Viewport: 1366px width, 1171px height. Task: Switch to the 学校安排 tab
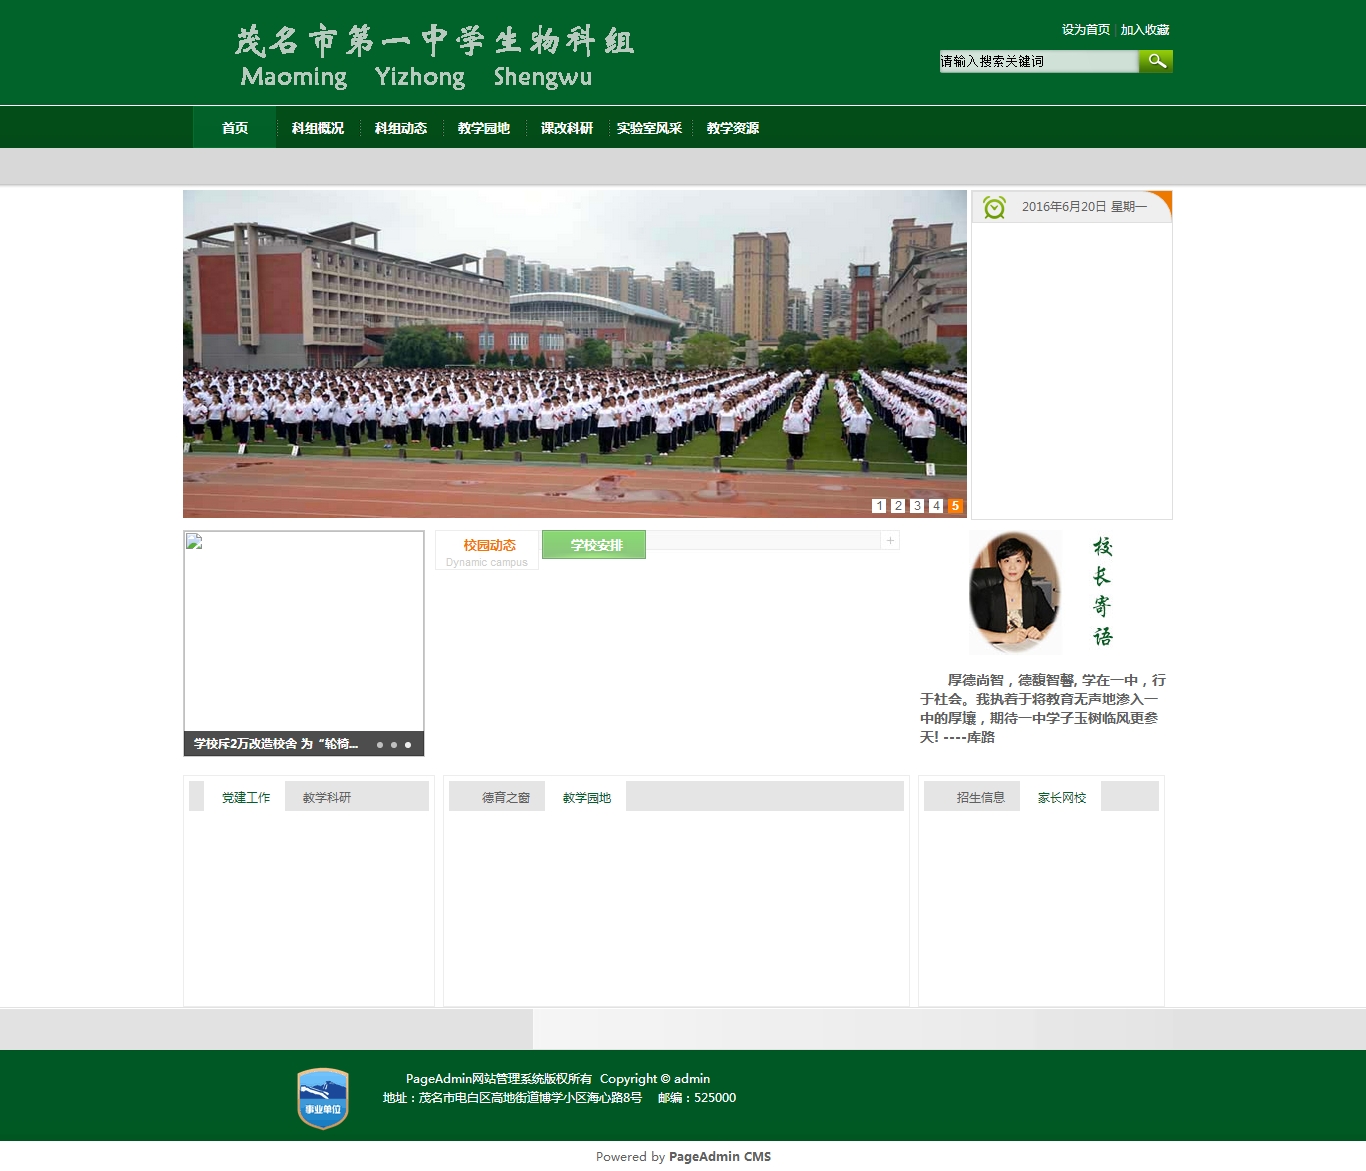(x=594, y=545)
